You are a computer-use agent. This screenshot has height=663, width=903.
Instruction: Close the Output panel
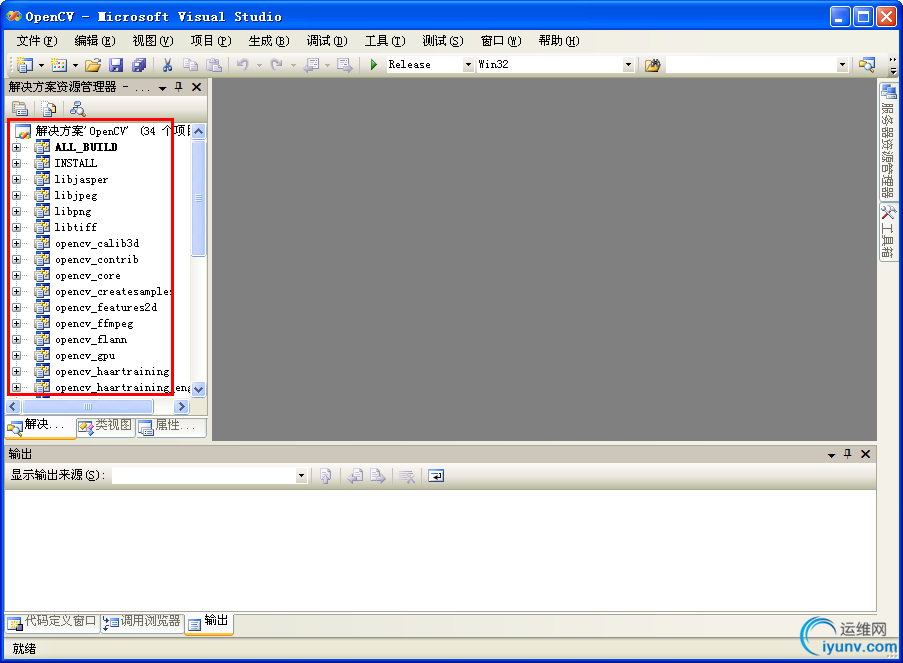pos(865,454)
